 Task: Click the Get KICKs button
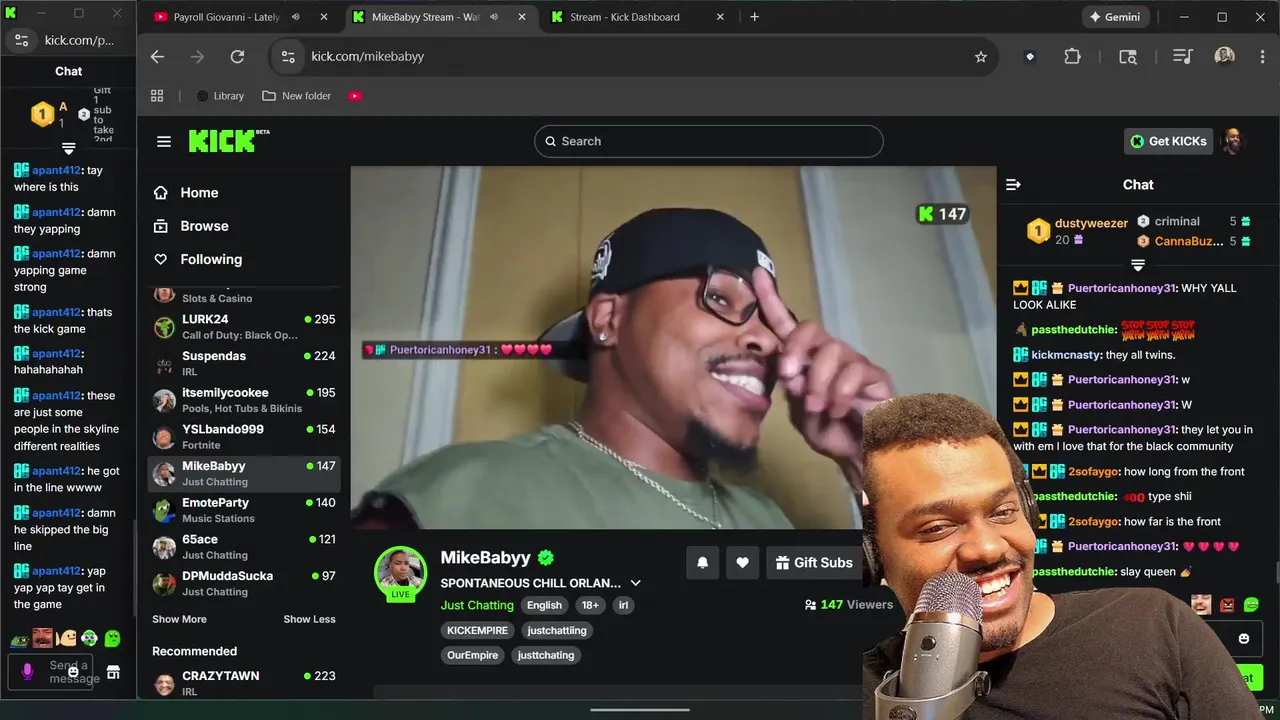click(x=1168, y=141)
